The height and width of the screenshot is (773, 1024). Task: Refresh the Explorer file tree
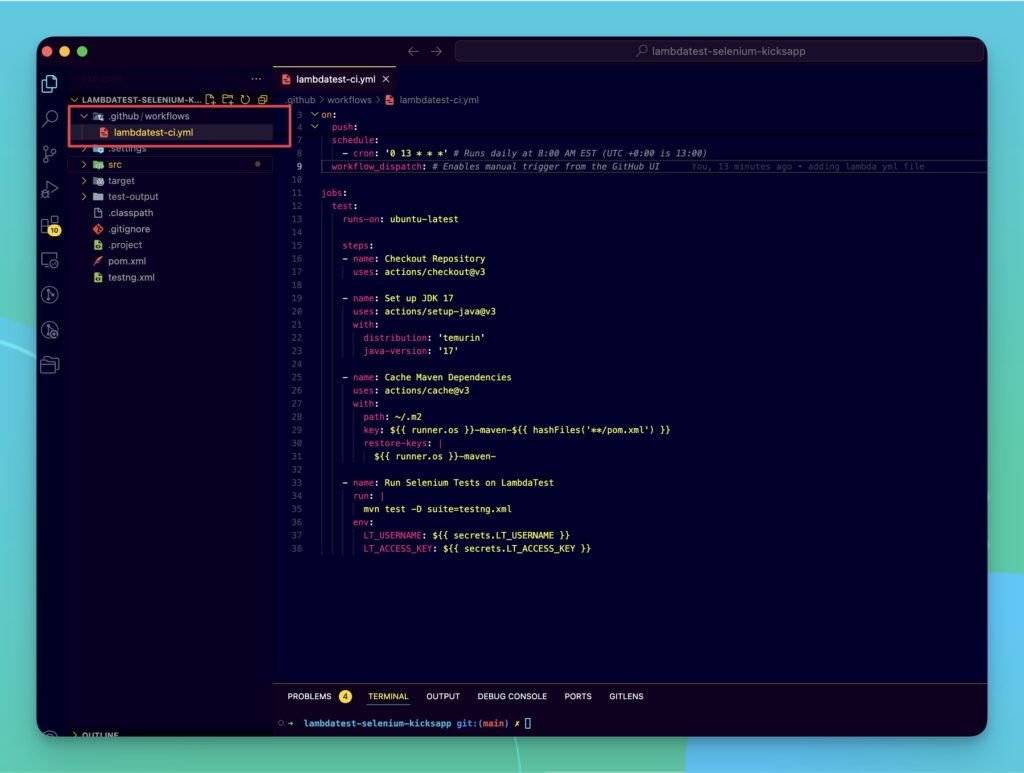pos(245,100)
